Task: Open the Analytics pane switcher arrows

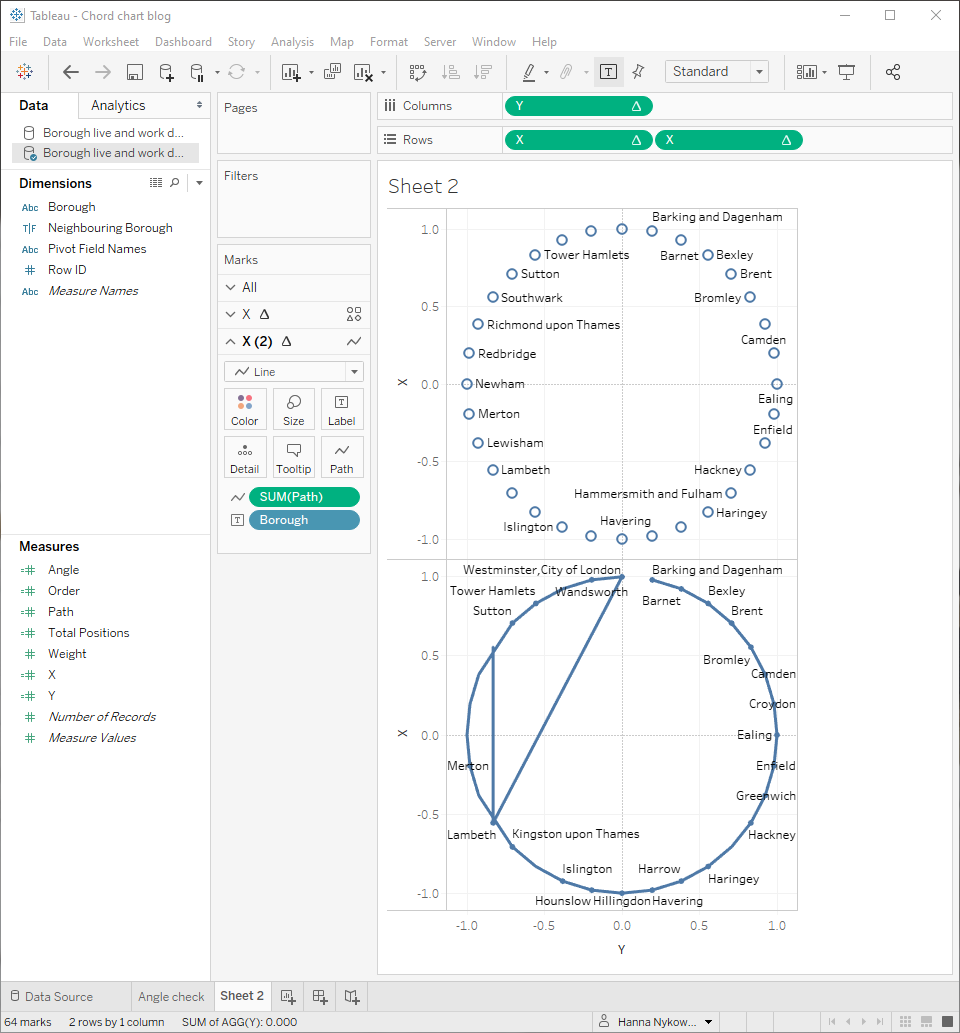Action: (x=199, y=105)
